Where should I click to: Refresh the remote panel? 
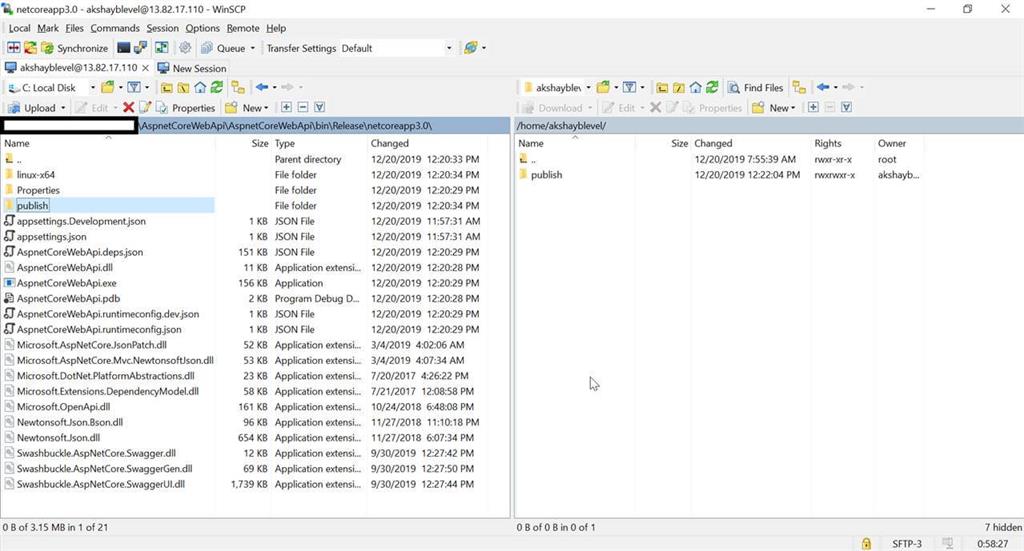click(x=712, y=87)
